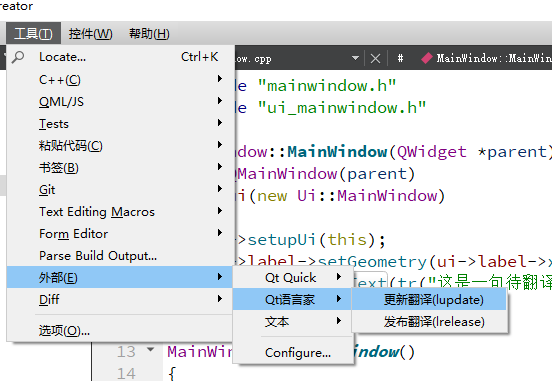The image size is (552, 381).
Task: Collapse the line 13 fold arrow
Action: tap(151, 350)
